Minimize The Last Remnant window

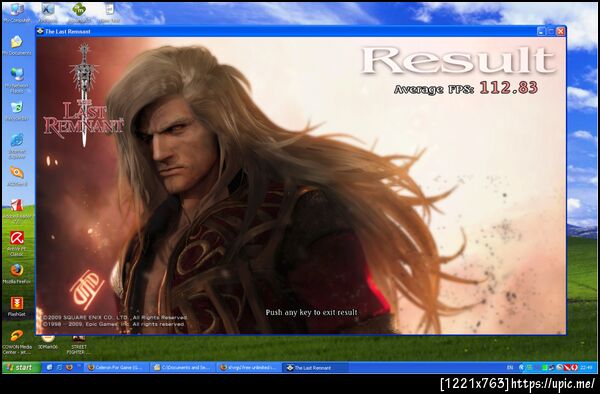pyautogui.click(x=541, y=31)
